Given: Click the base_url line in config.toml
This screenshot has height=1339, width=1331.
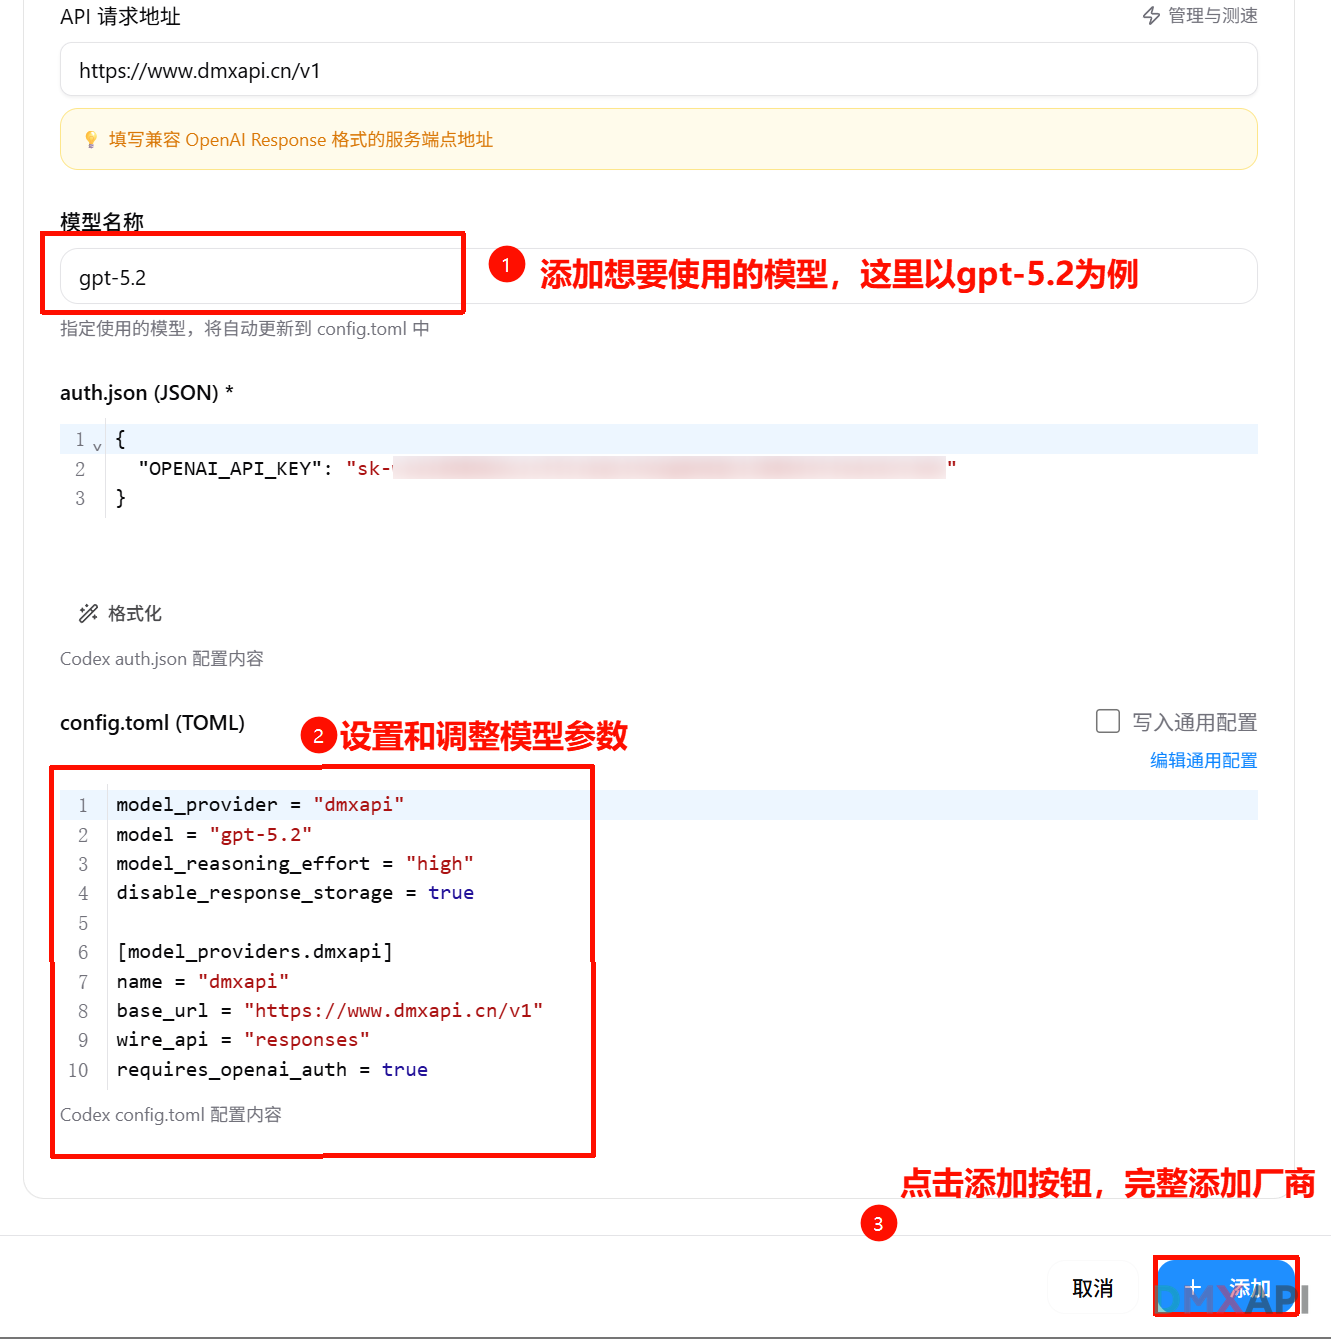Looking at the screenshot, I should pos(329,1010).
